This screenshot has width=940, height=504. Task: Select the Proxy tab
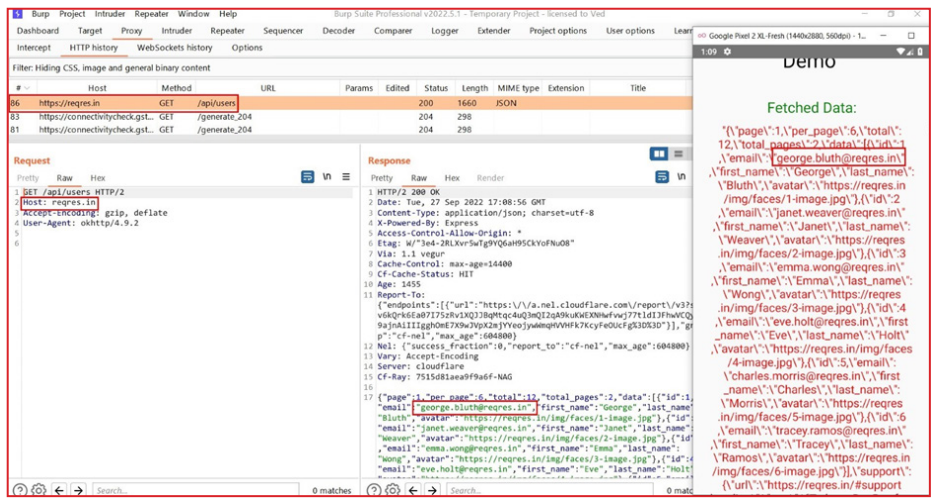point(131,31)
